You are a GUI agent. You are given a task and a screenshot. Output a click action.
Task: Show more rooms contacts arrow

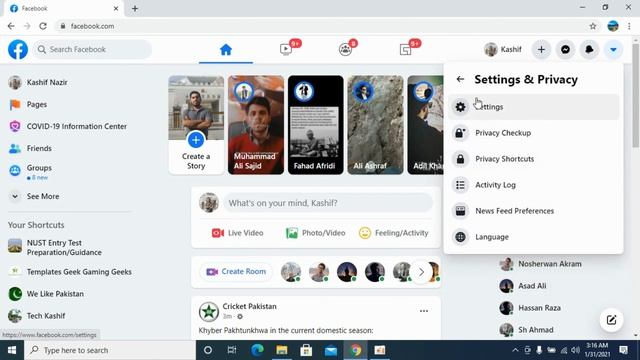pos(421,272)
